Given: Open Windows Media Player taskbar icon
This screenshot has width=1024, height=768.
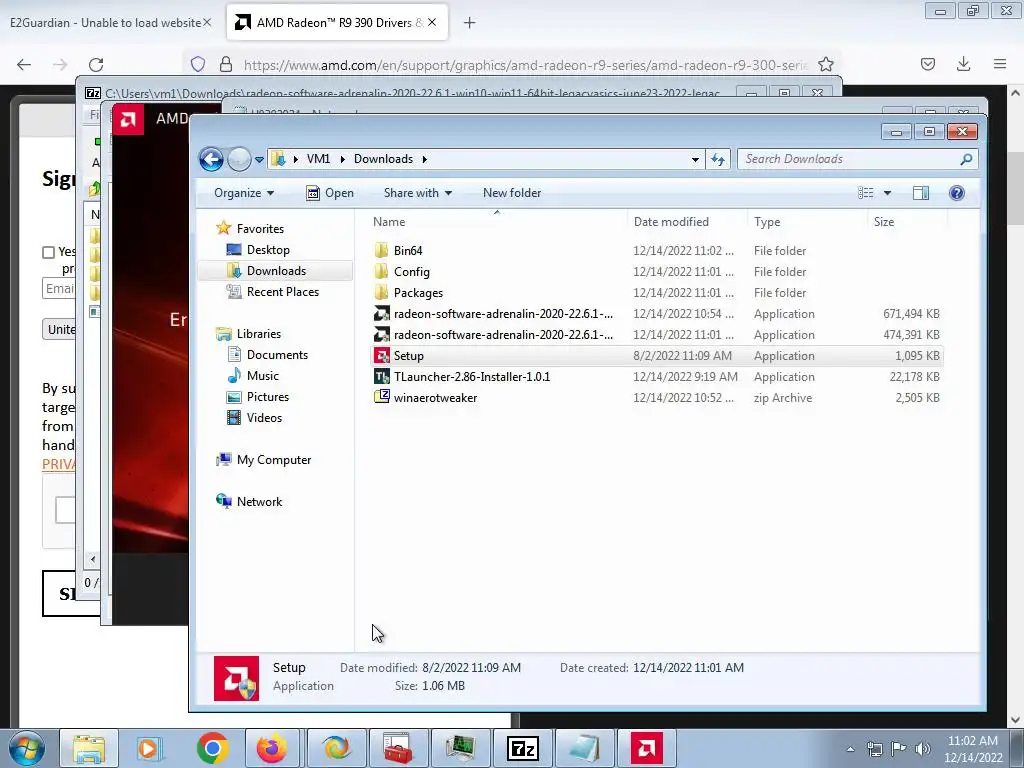Looking at the screenshot, I should pos(149,748).
